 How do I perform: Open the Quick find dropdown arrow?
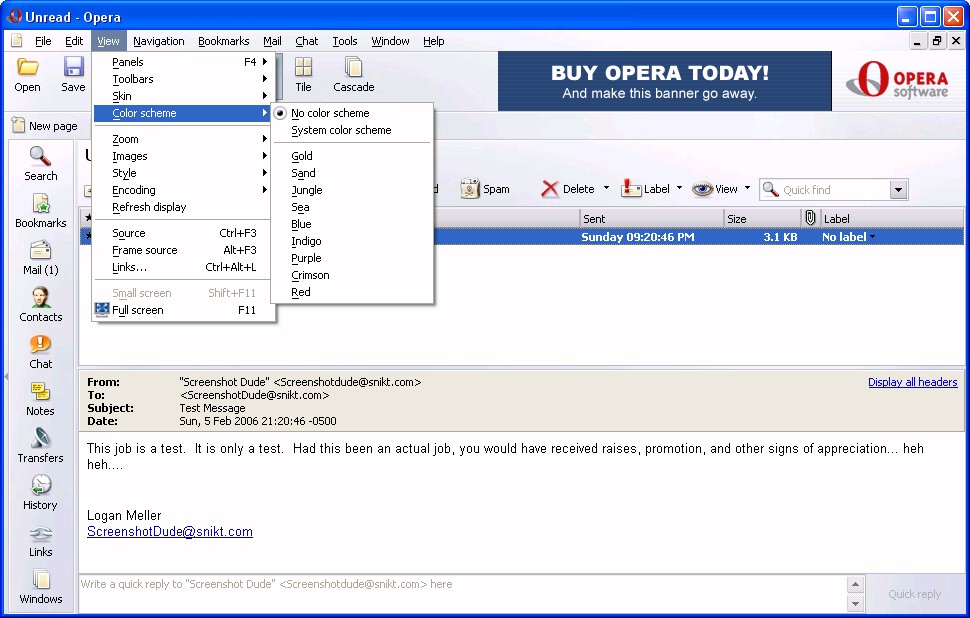[897, 190]
